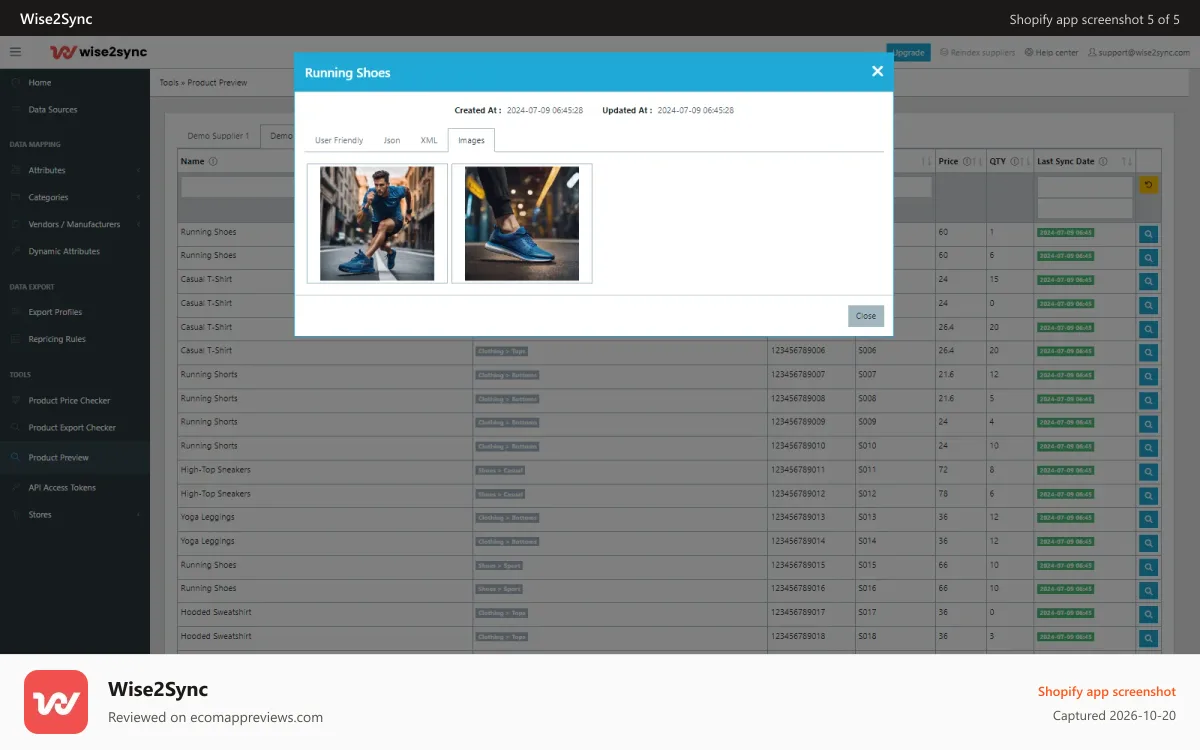This screenshot has width=1200, height=750.
Task: Open preview icon for SKU S012 row
Action: (1149, 495)
